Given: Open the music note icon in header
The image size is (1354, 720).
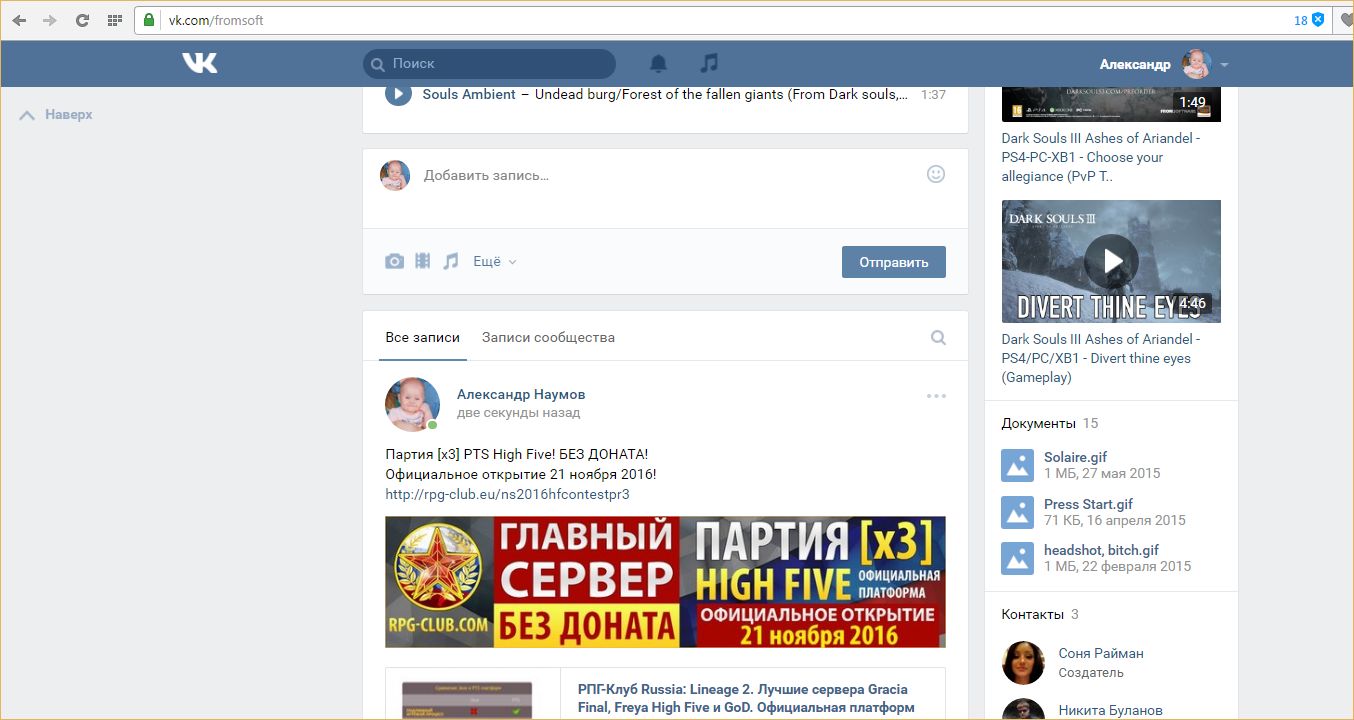Looking at the screenshot, I should (x=709, y=63).
